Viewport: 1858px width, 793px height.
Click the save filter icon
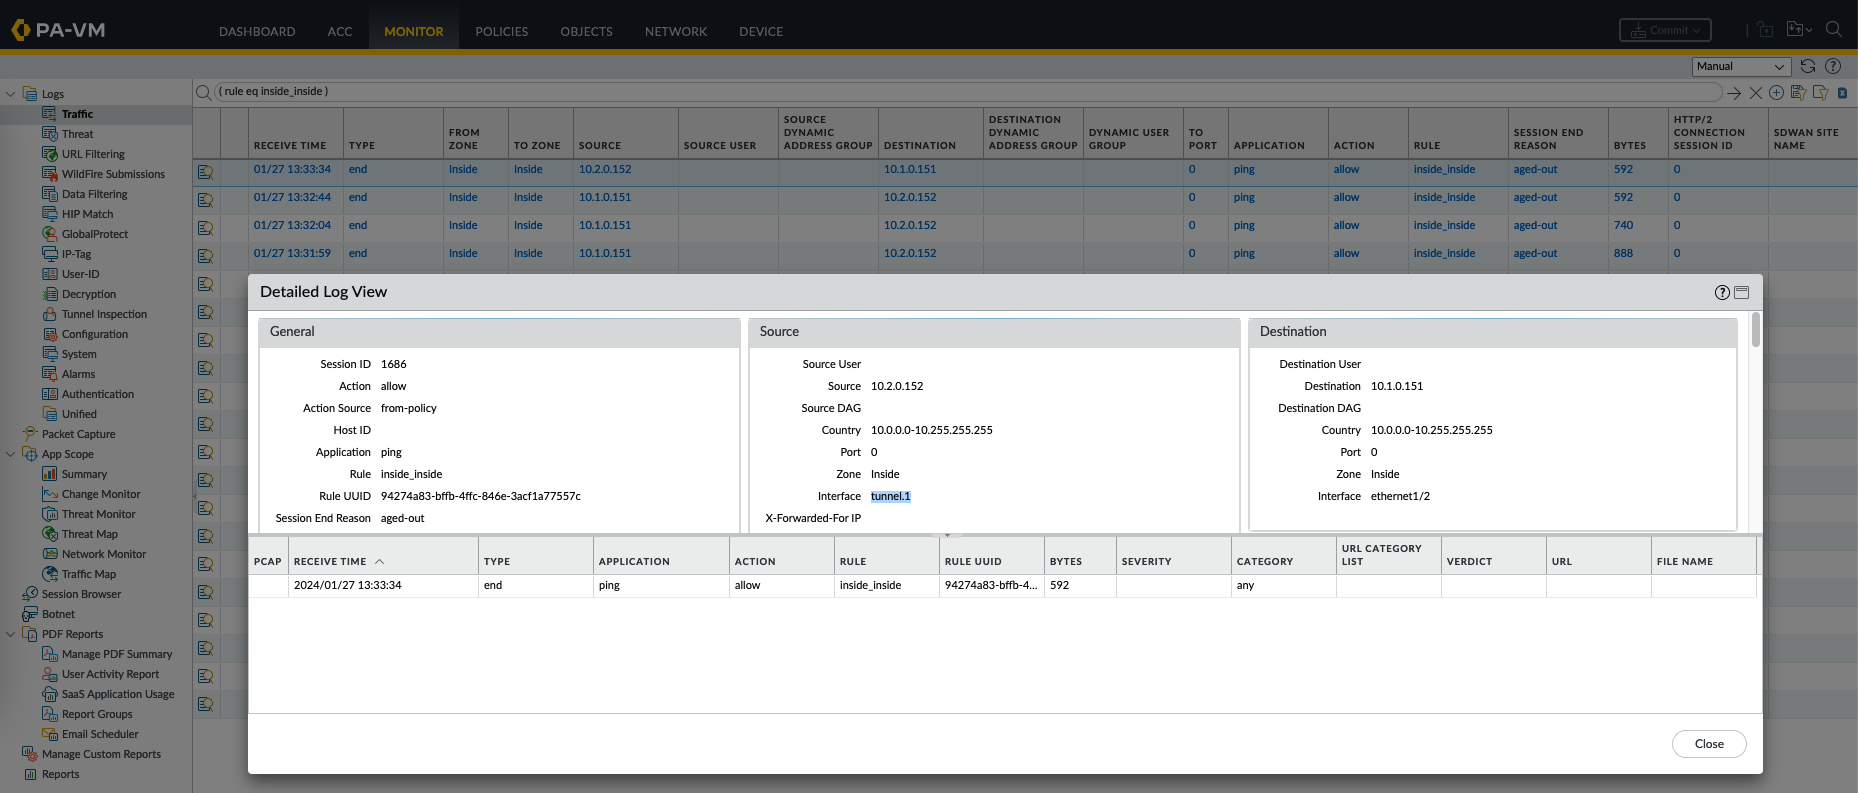[1798, 93]
